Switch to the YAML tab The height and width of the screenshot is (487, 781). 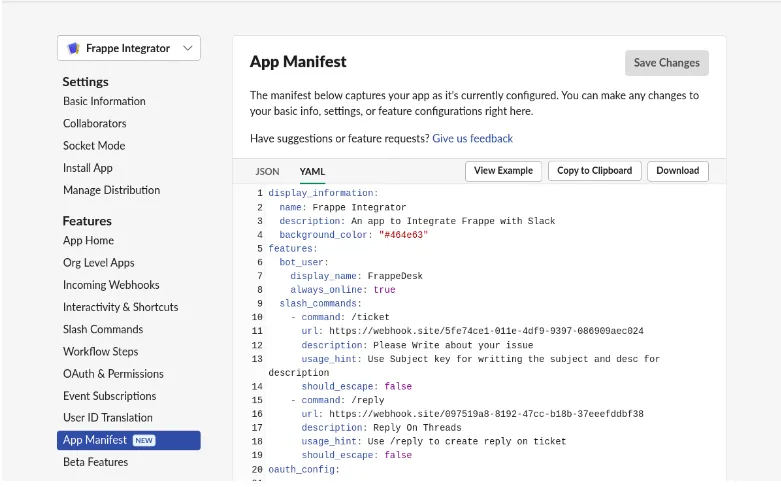point(312,171)
